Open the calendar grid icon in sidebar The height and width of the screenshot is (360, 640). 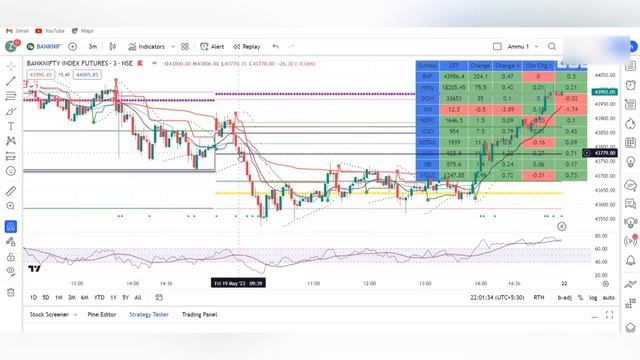pos(631,142)
